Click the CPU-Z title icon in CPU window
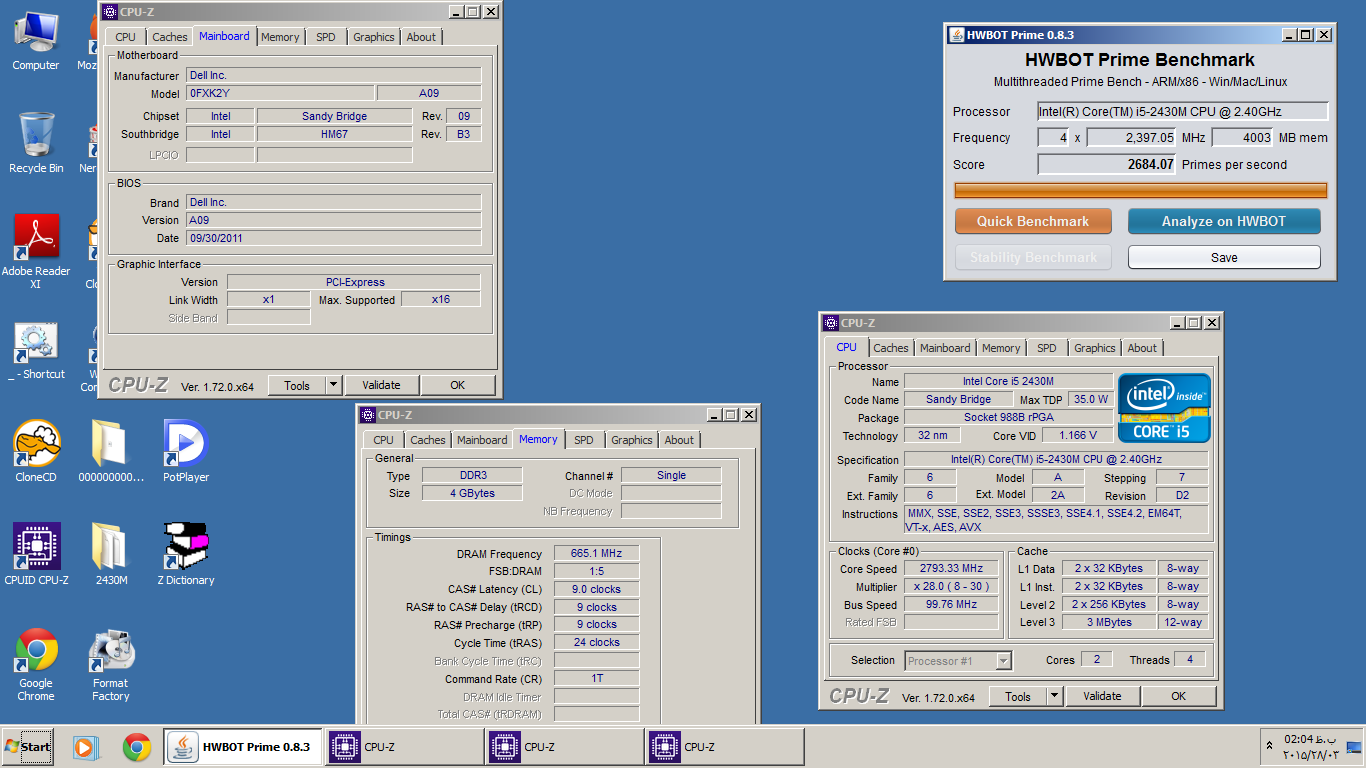Viewport: 1366px width, 768px height. (x=830, y=323)
